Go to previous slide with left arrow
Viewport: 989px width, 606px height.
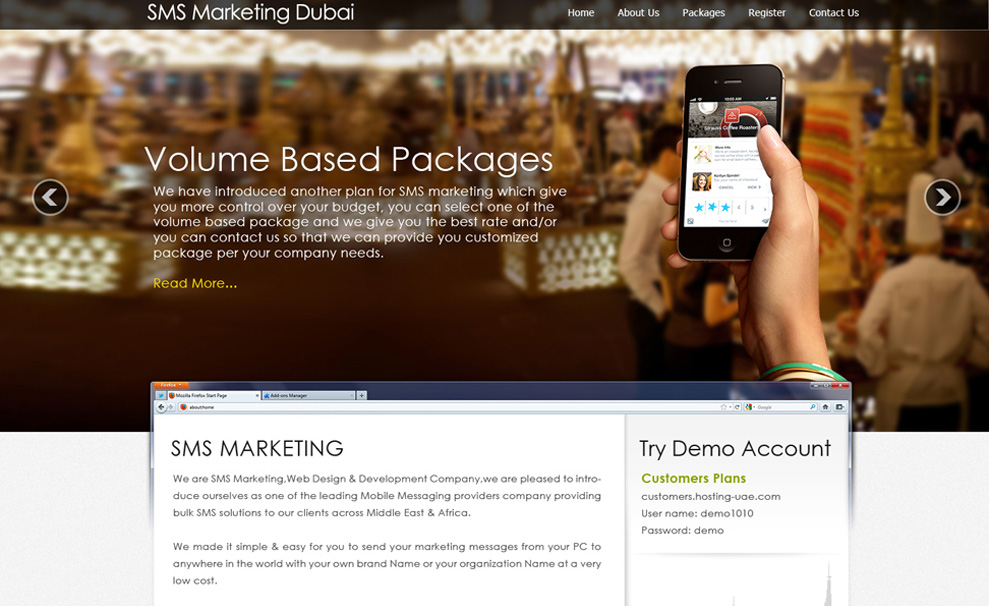50,197
